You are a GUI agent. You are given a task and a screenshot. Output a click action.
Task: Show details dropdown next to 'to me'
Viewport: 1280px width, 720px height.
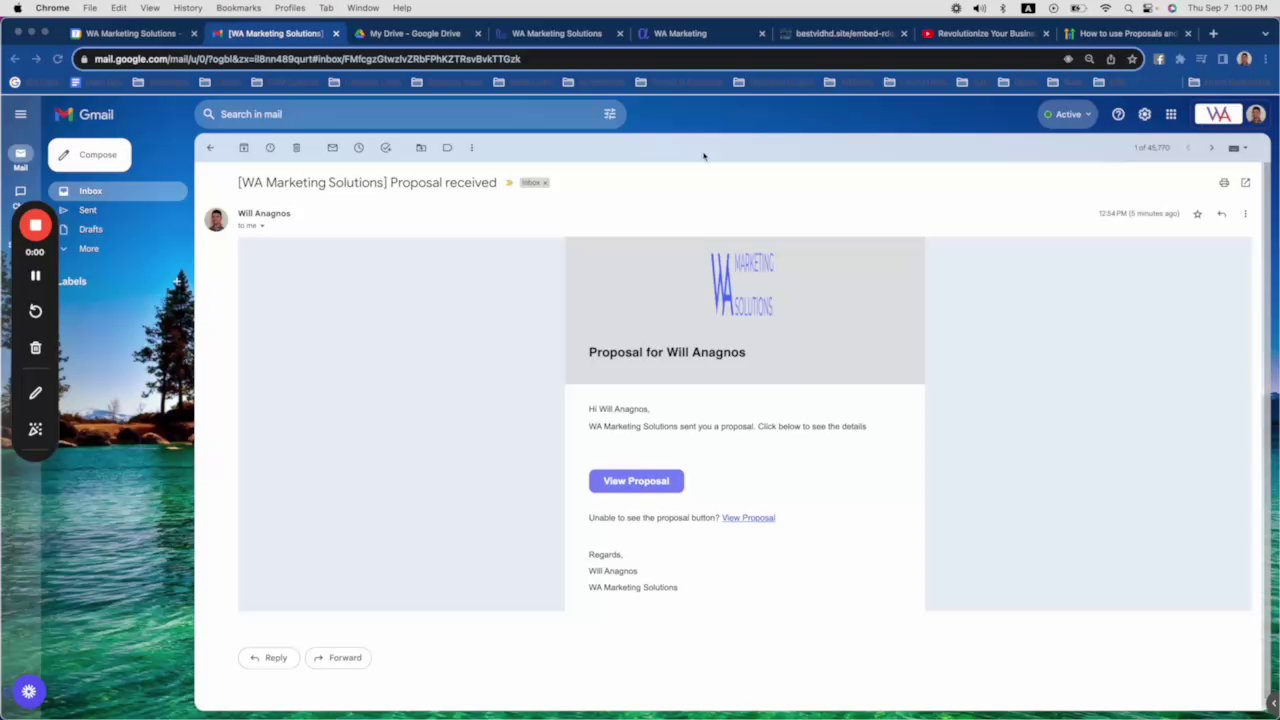[262, 226]
